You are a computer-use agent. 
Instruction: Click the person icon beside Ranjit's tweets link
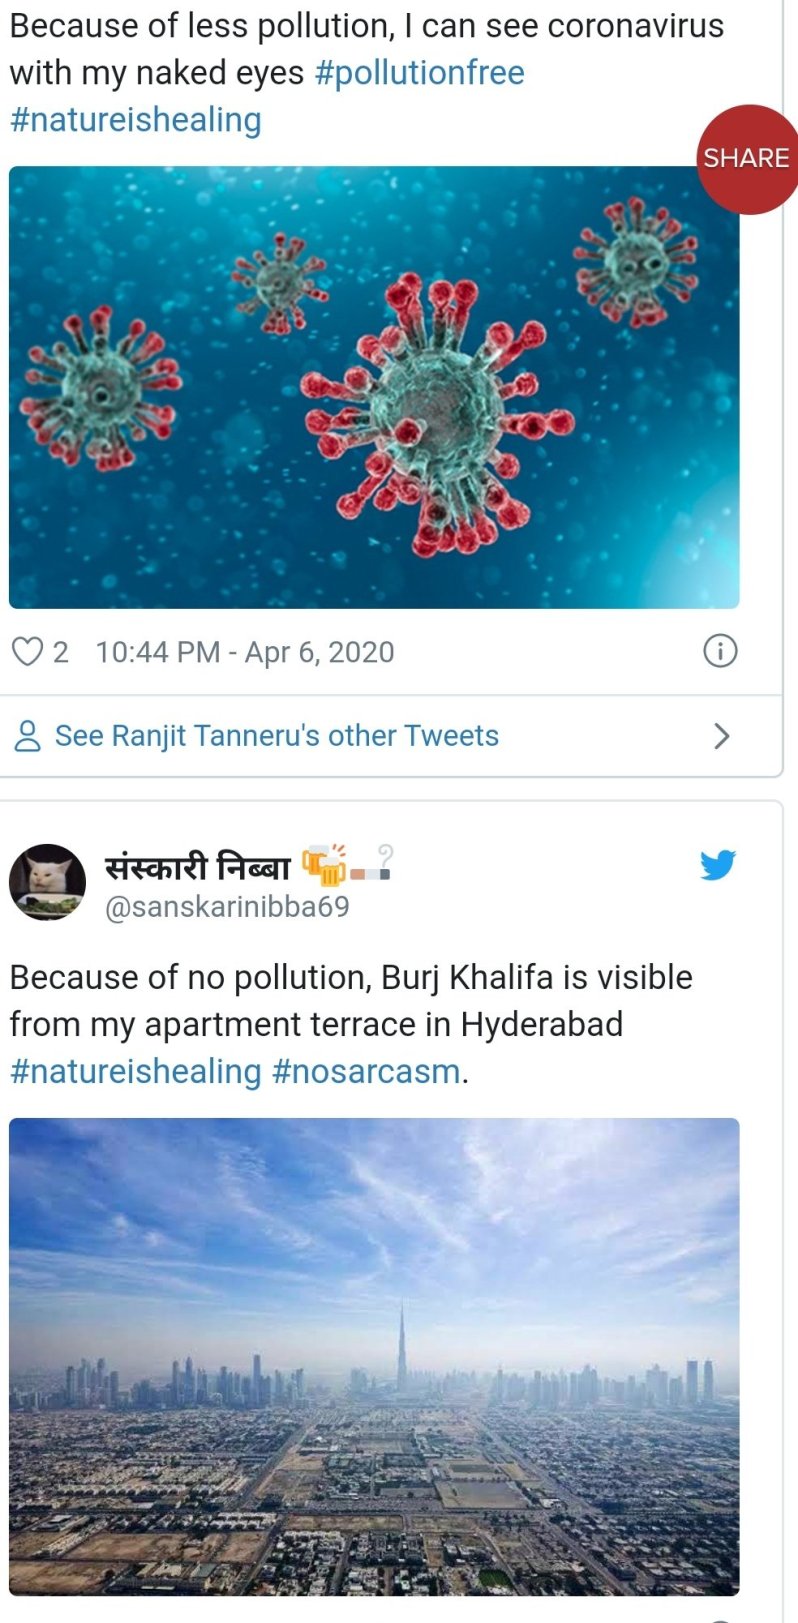27,736
